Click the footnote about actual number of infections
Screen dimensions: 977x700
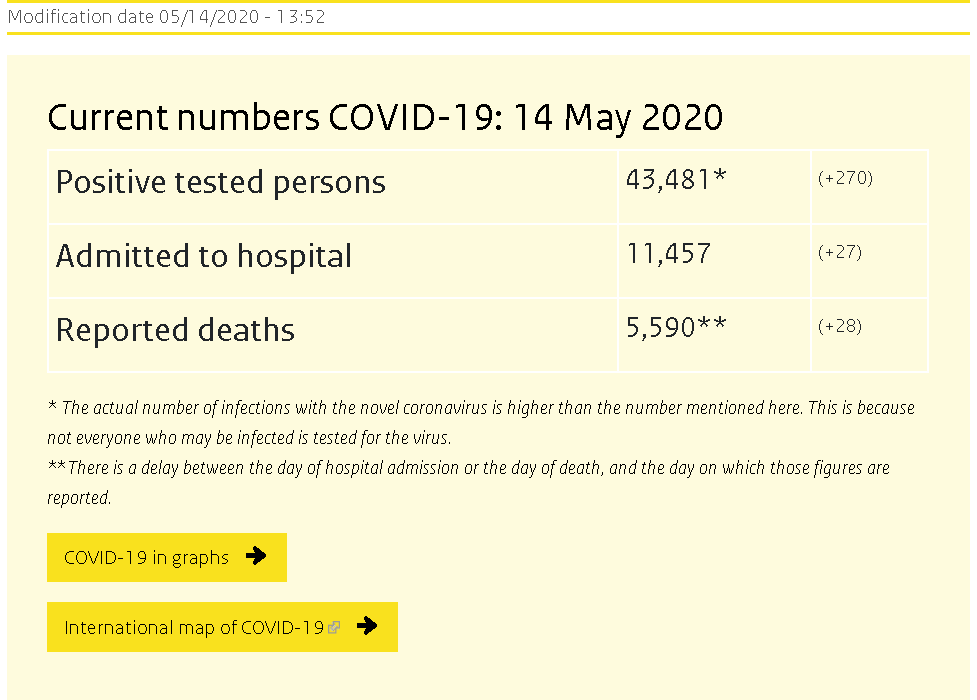click(480, 422)
